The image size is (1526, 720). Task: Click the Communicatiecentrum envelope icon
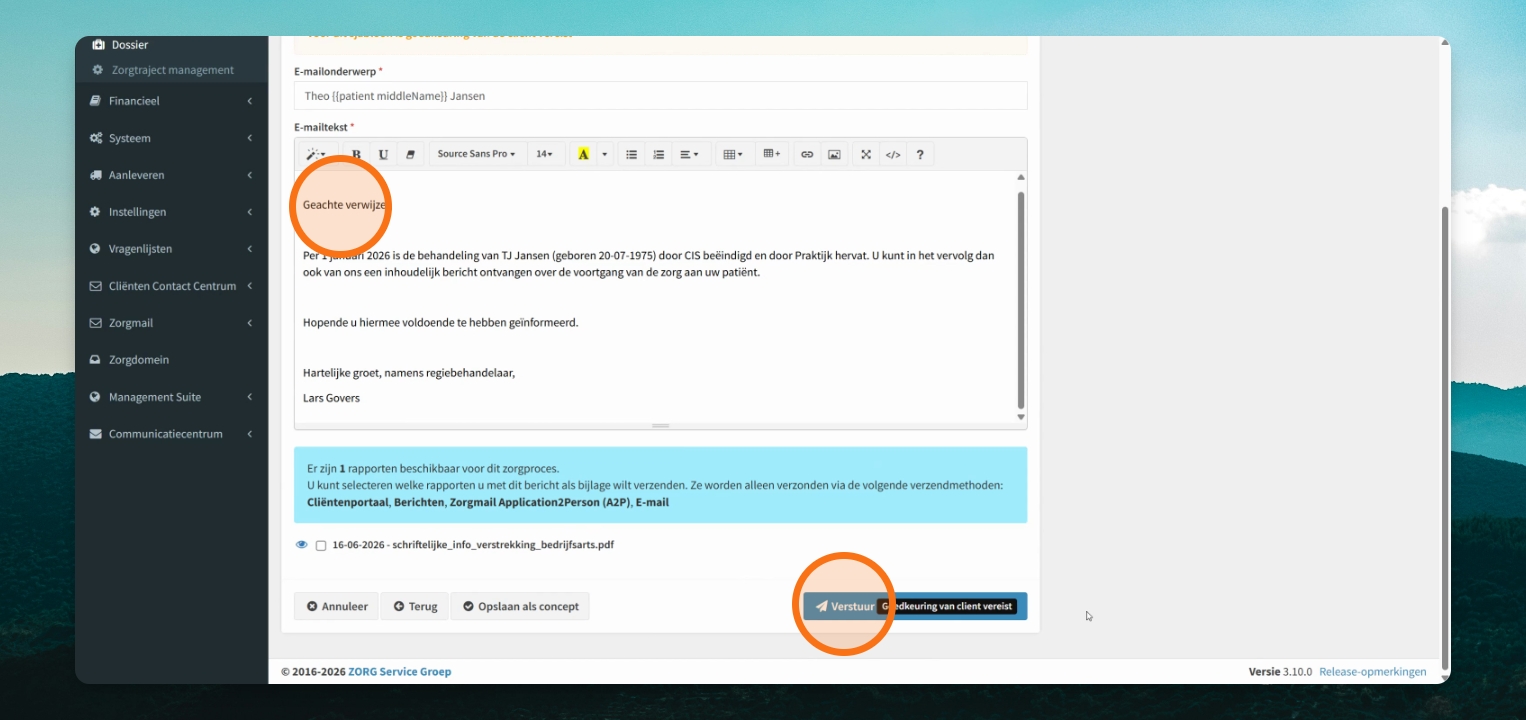(95, 434)
